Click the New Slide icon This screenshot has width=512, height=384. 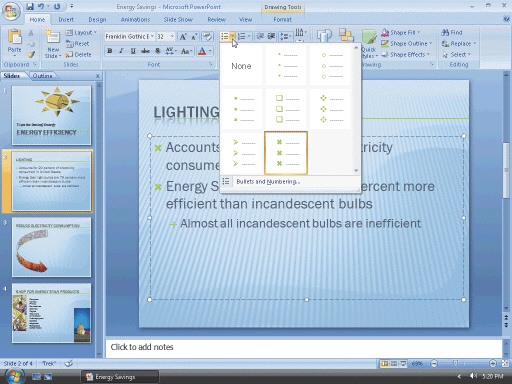(x=53, y=37)
